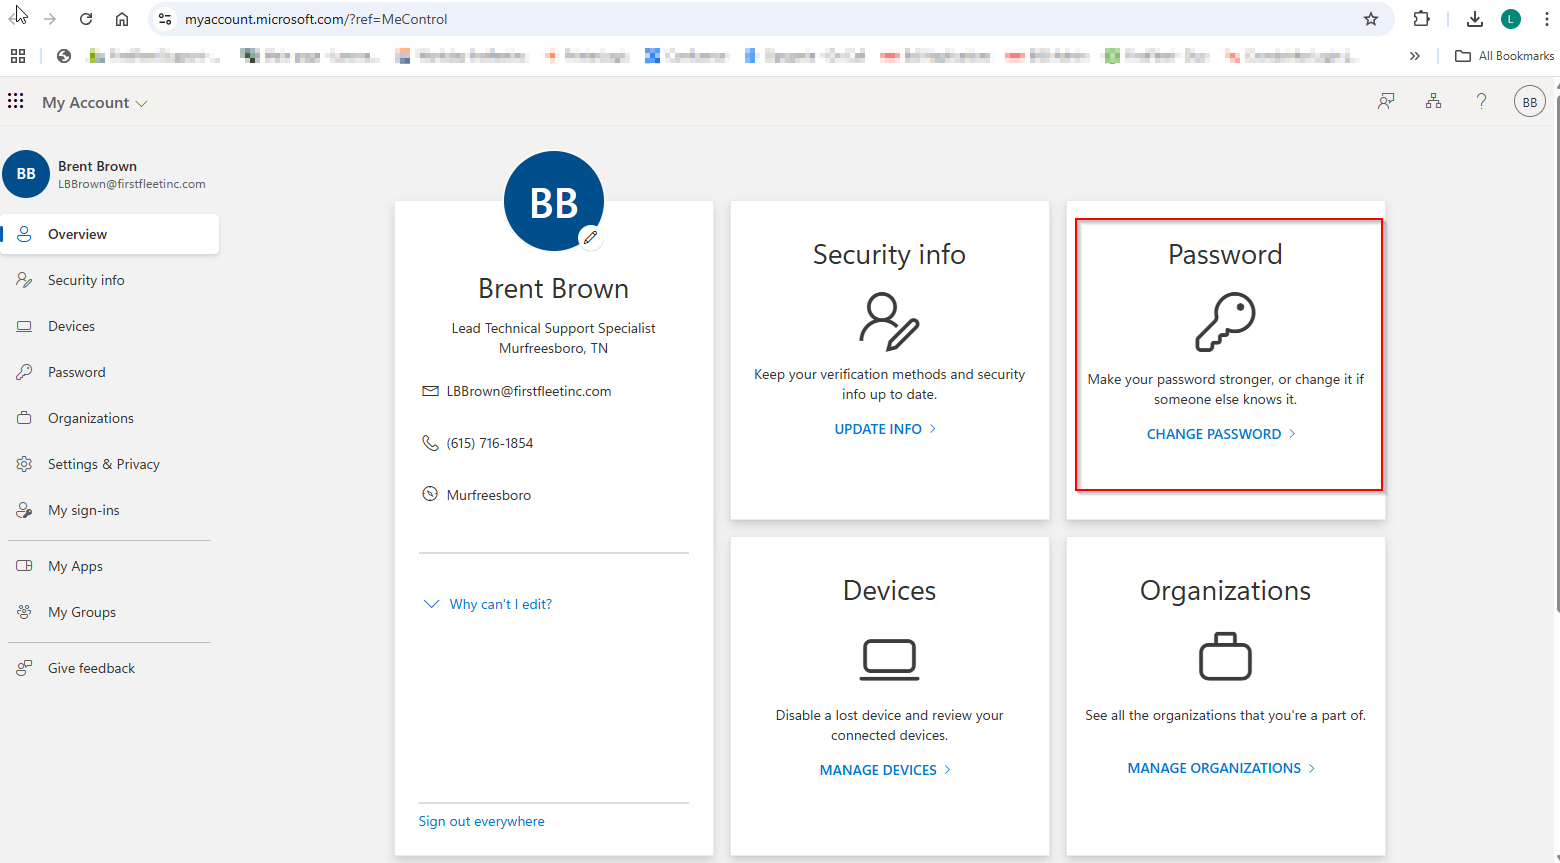Open the organization chart icon in header
This screenshot has width=1560, height=863.
point(1433,101)
